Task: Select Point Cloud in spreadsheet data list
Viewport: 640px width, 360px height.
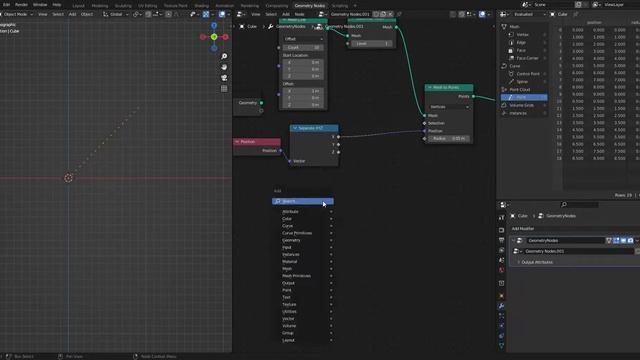Action: pyautogui.click(x=520, y=89)
